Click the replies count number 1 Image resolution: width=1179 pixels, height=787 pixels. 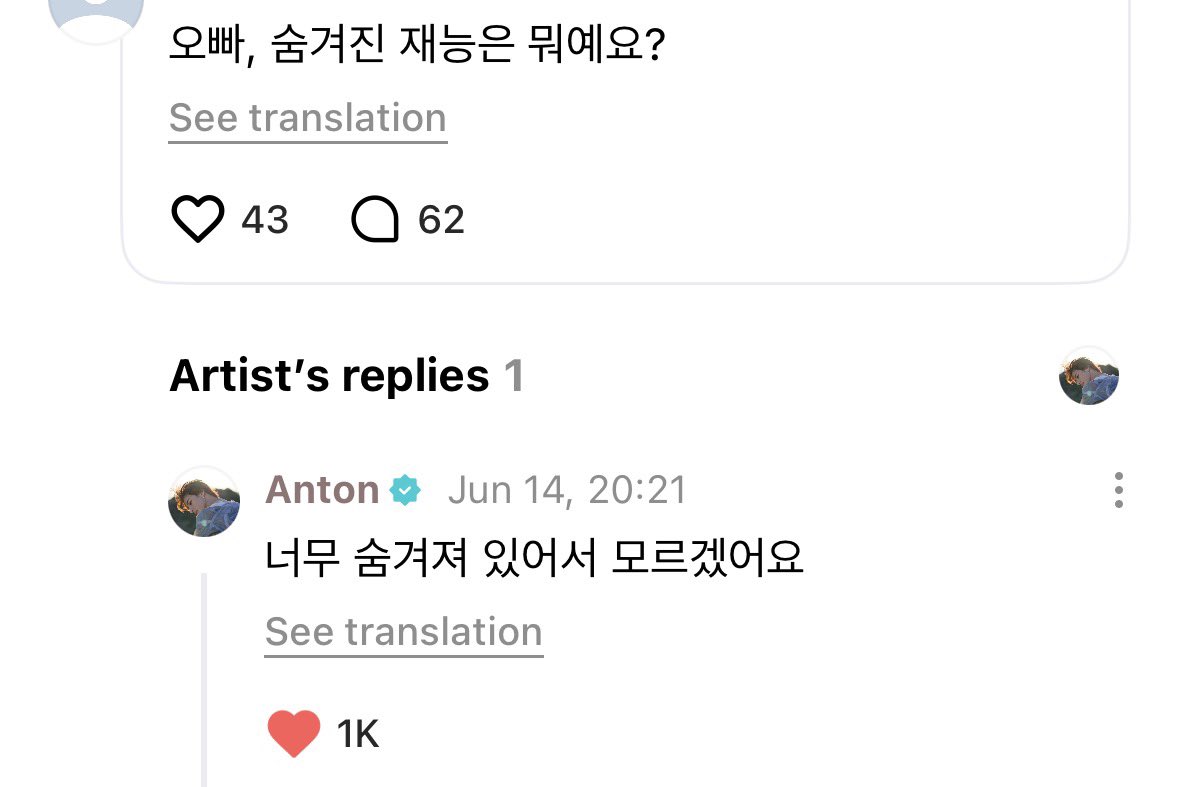pos(514,375)
